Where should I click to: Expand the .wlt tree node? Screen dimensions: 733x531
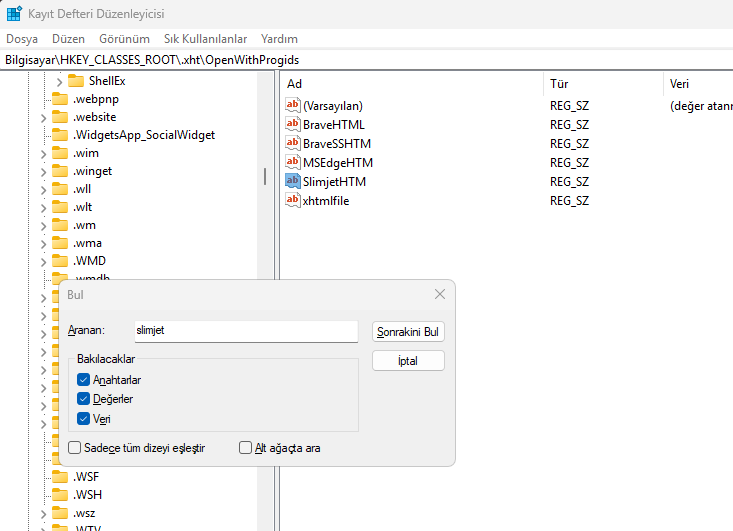click(x=43, y=208)
